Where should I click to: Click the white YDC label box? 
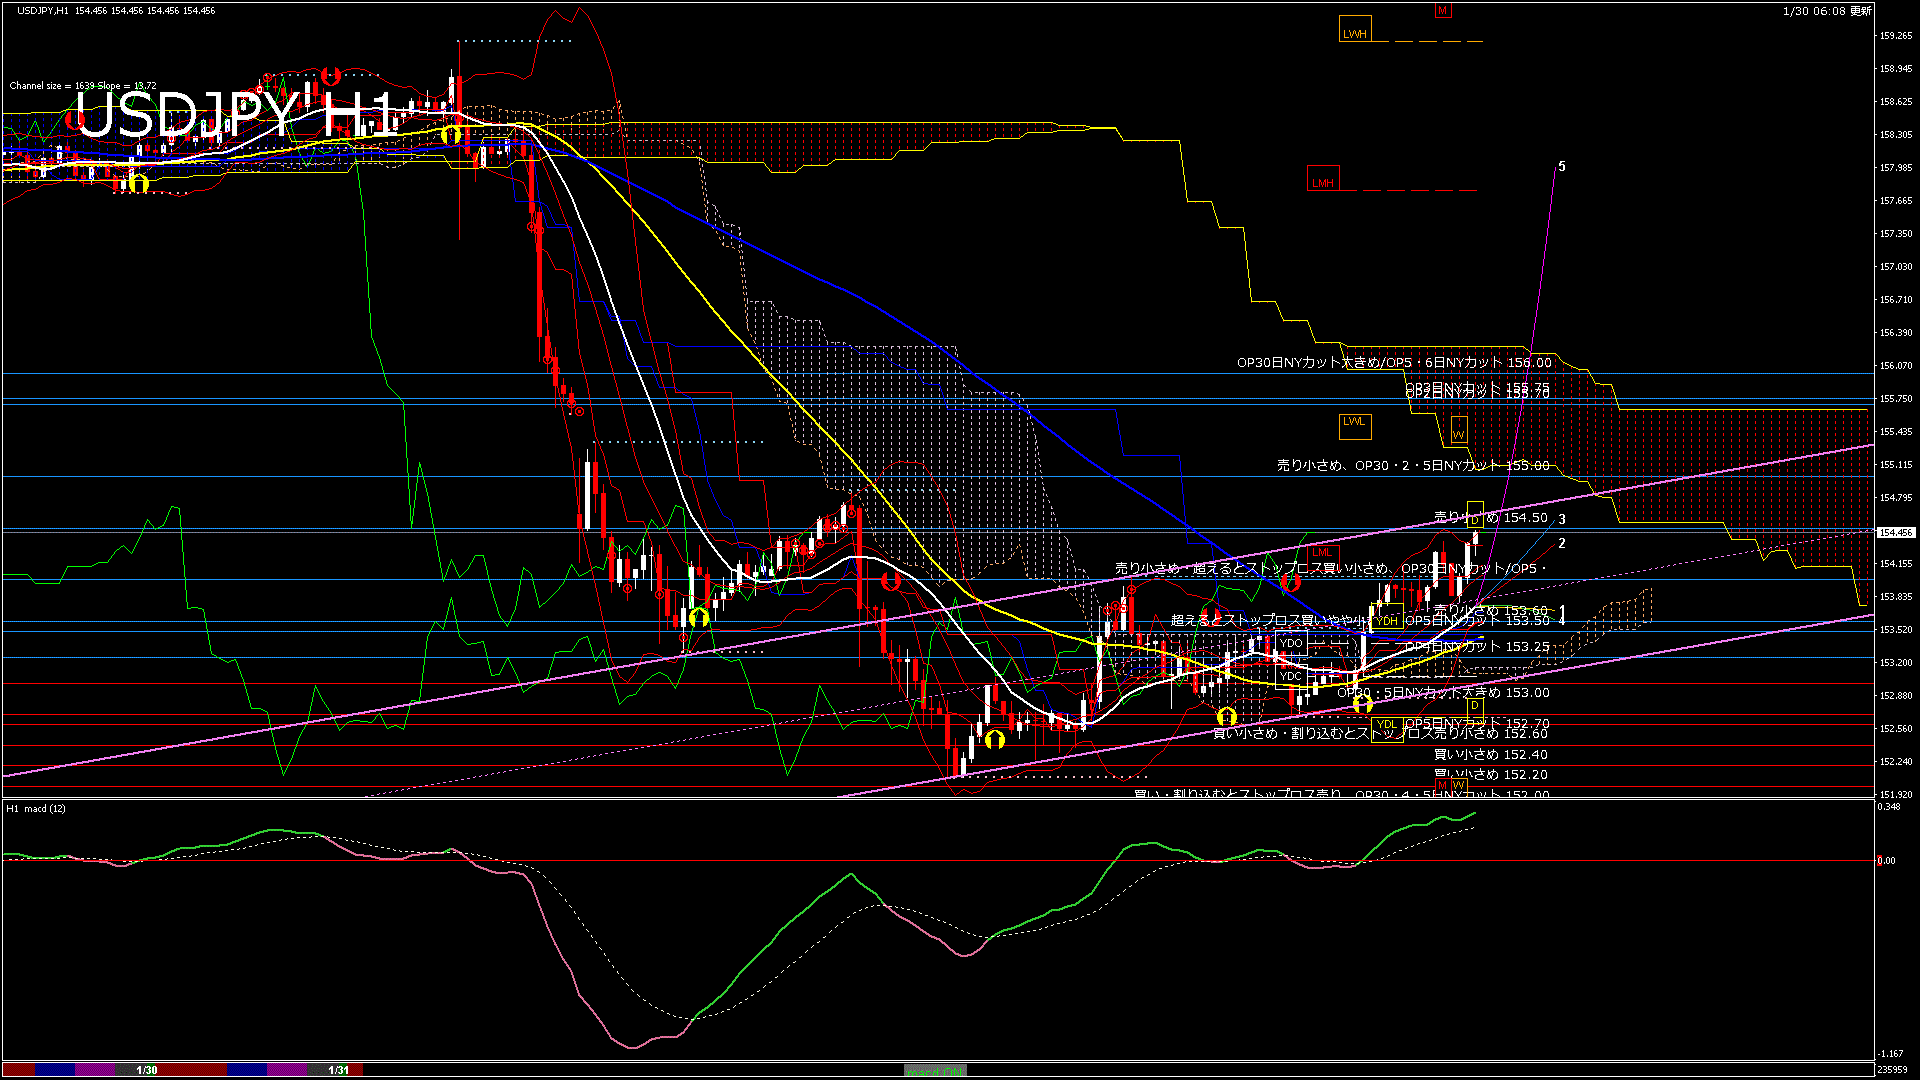[x=1291, y=675]
